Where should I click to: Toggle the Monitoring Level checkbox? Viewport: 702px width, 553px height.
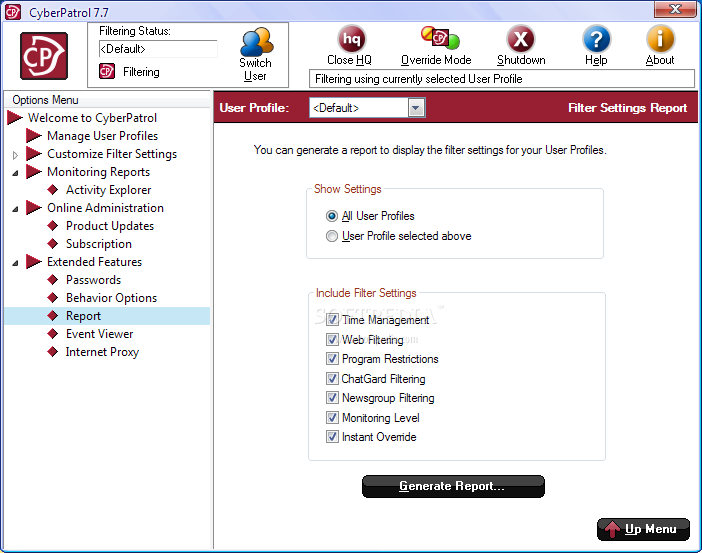[332, 417]
